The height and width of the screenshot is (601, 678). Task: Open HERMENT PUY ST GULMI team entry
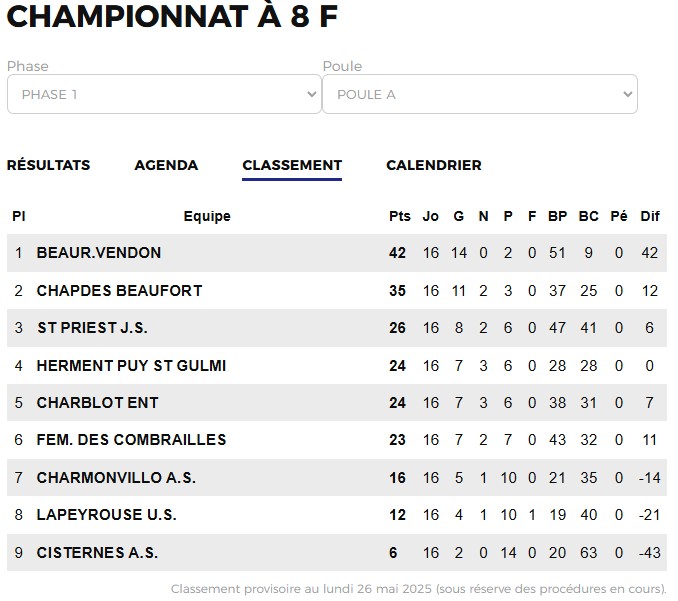[x=131, y=366]
